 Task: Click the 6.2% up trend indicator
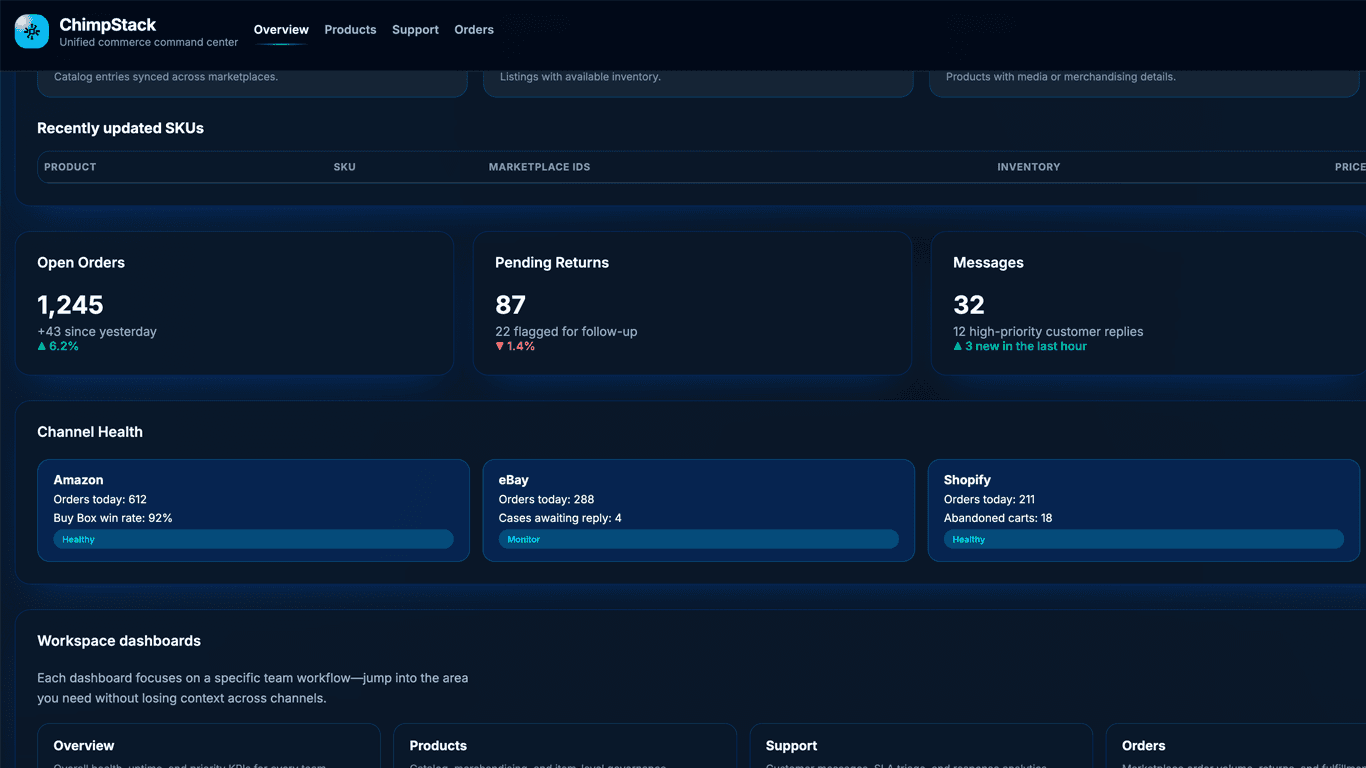click(58, 346)
